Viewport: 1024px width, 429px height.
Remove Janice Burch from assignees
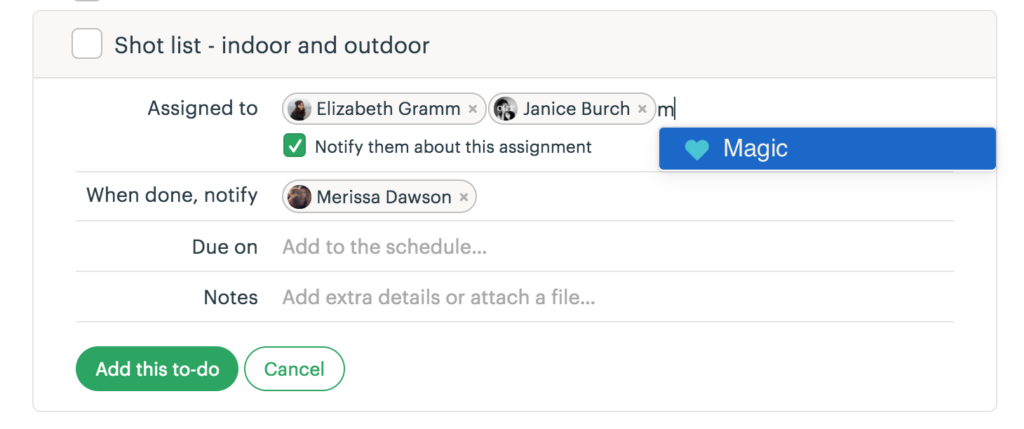point(641,109)
